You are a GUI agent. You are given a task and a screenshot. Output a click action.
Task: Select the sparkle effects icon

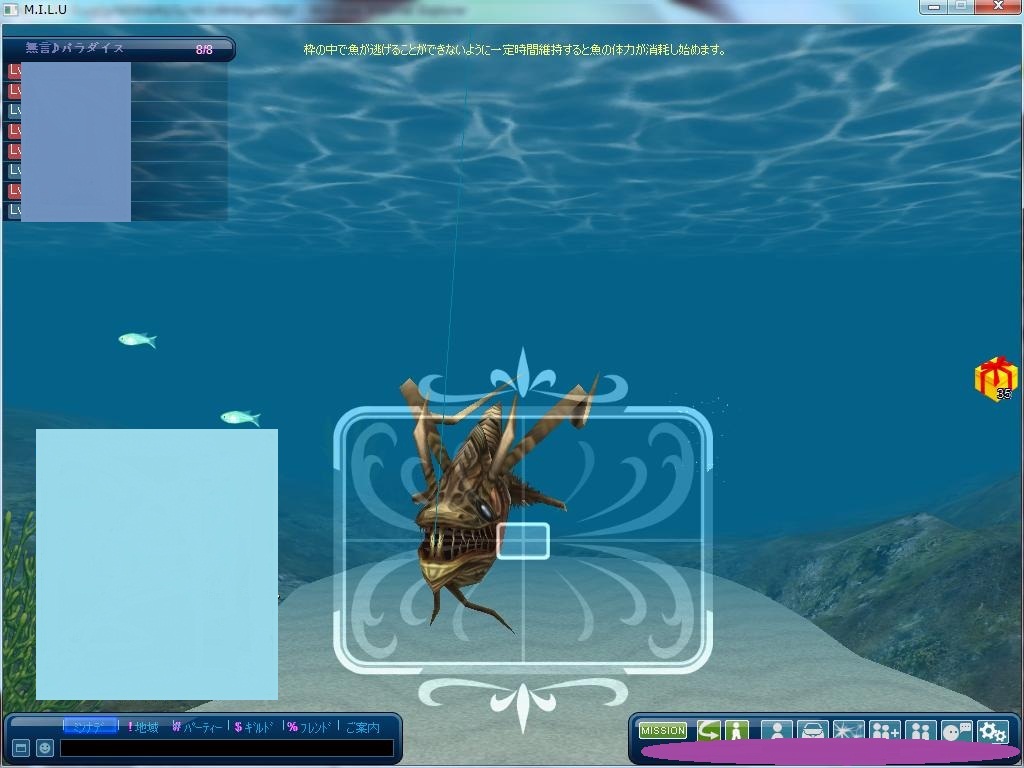click(848, 731)
